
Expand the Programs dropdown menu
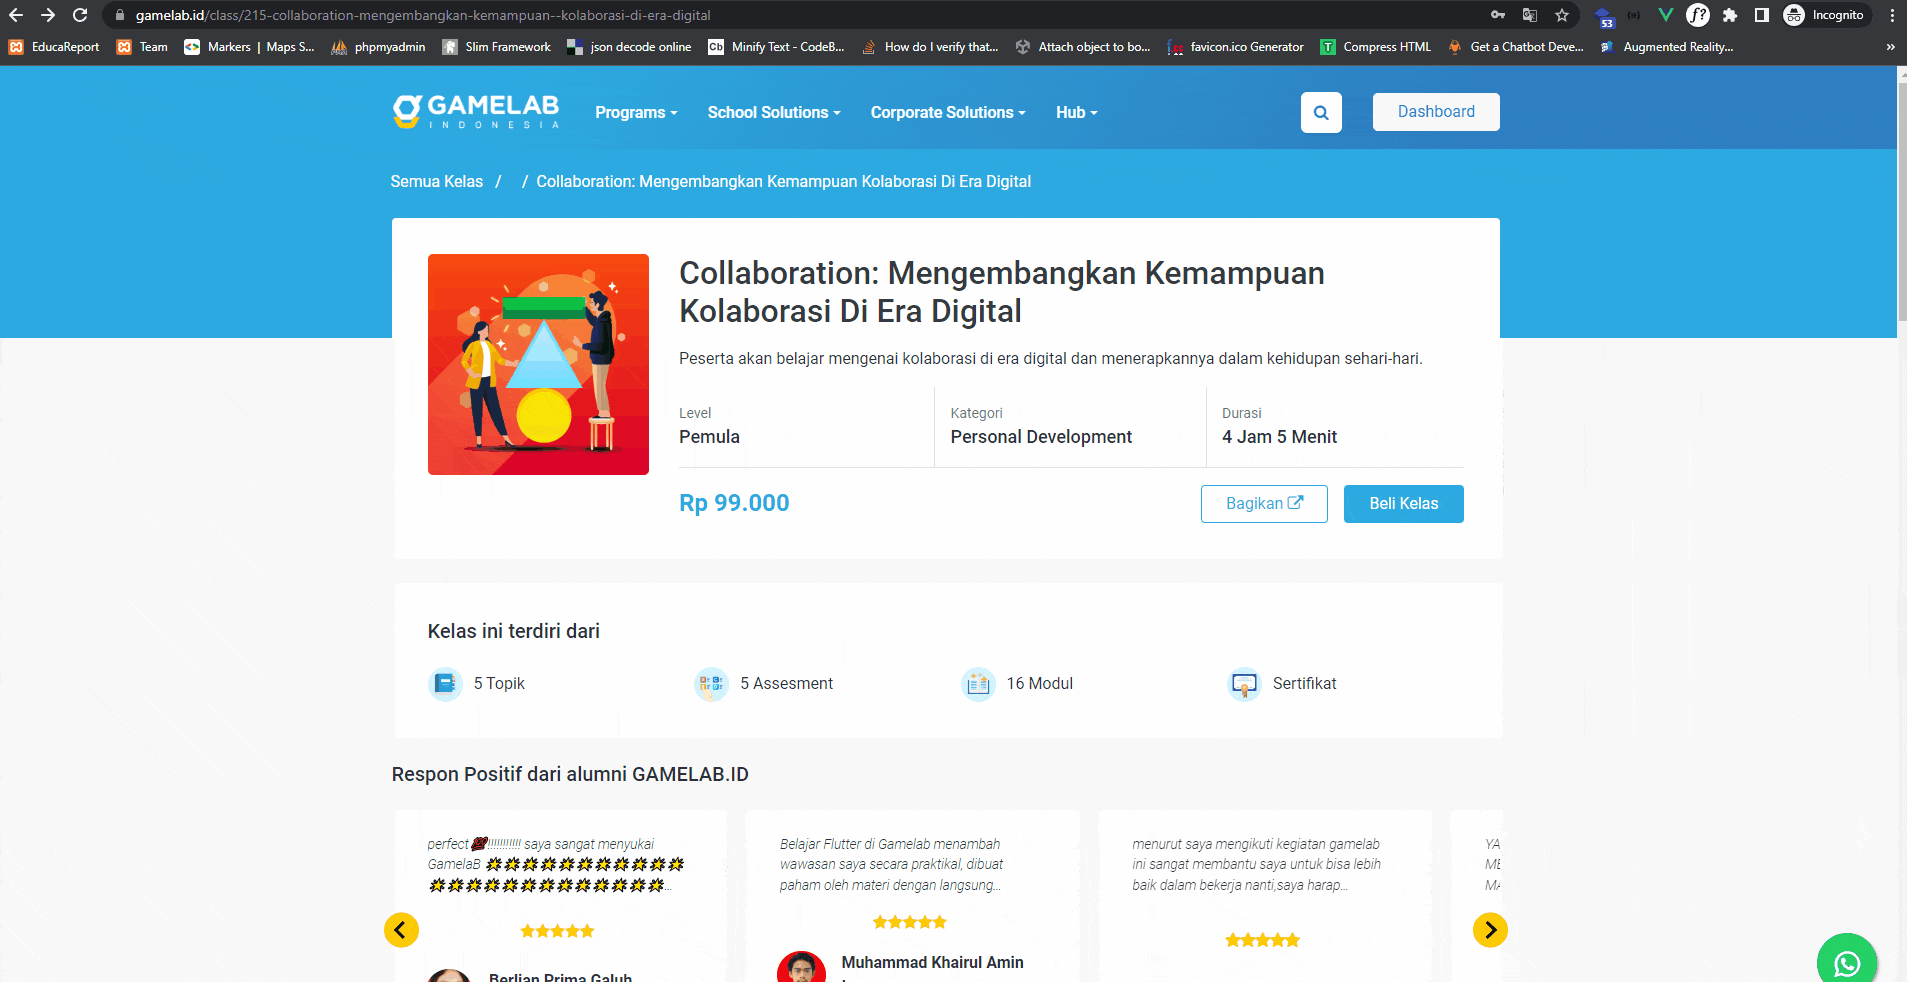[x=636, y=112]
